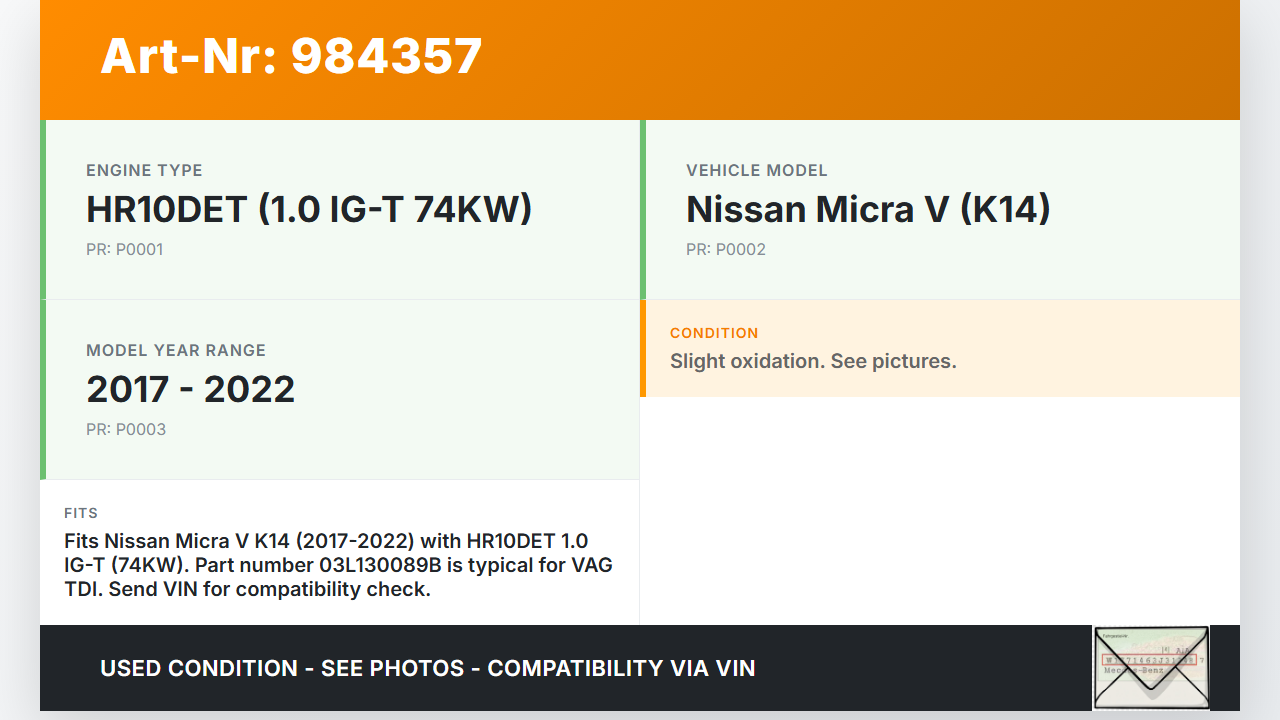The image size is (1280, 720).
Task: Click the USED CONDITION footer text
Action: (427, 668)
